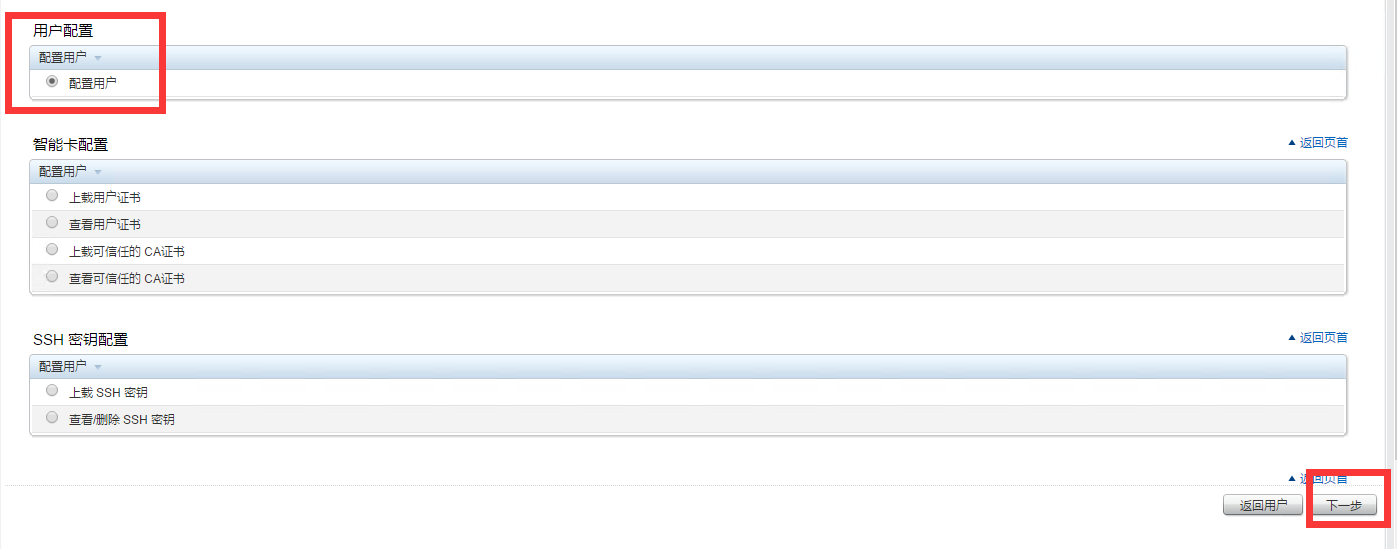Select the 上载 SSH 密钥 radio option
1397x549 pixels.
(52, 391)
